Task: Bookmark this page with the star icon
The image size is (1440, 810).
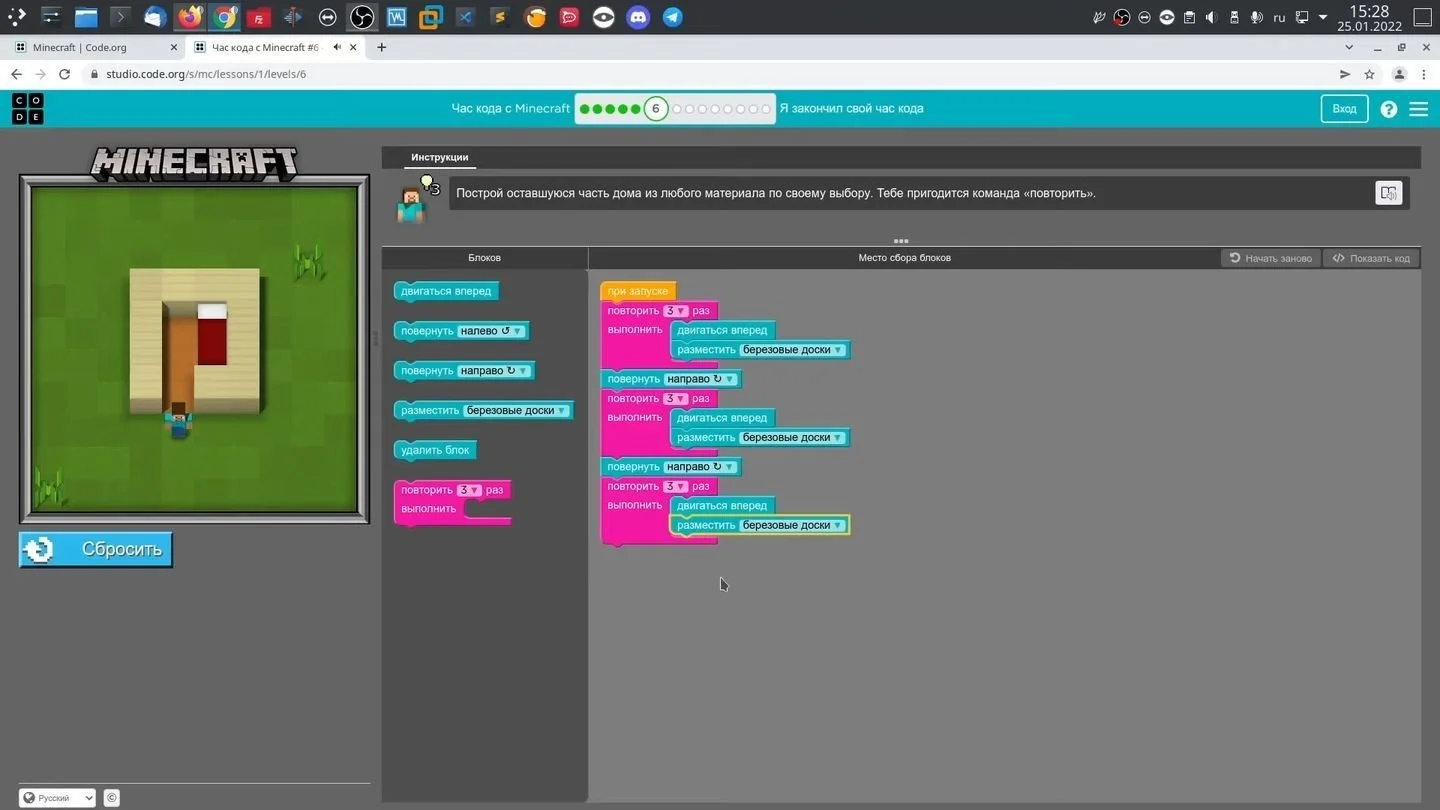Action: point(1369,74)
